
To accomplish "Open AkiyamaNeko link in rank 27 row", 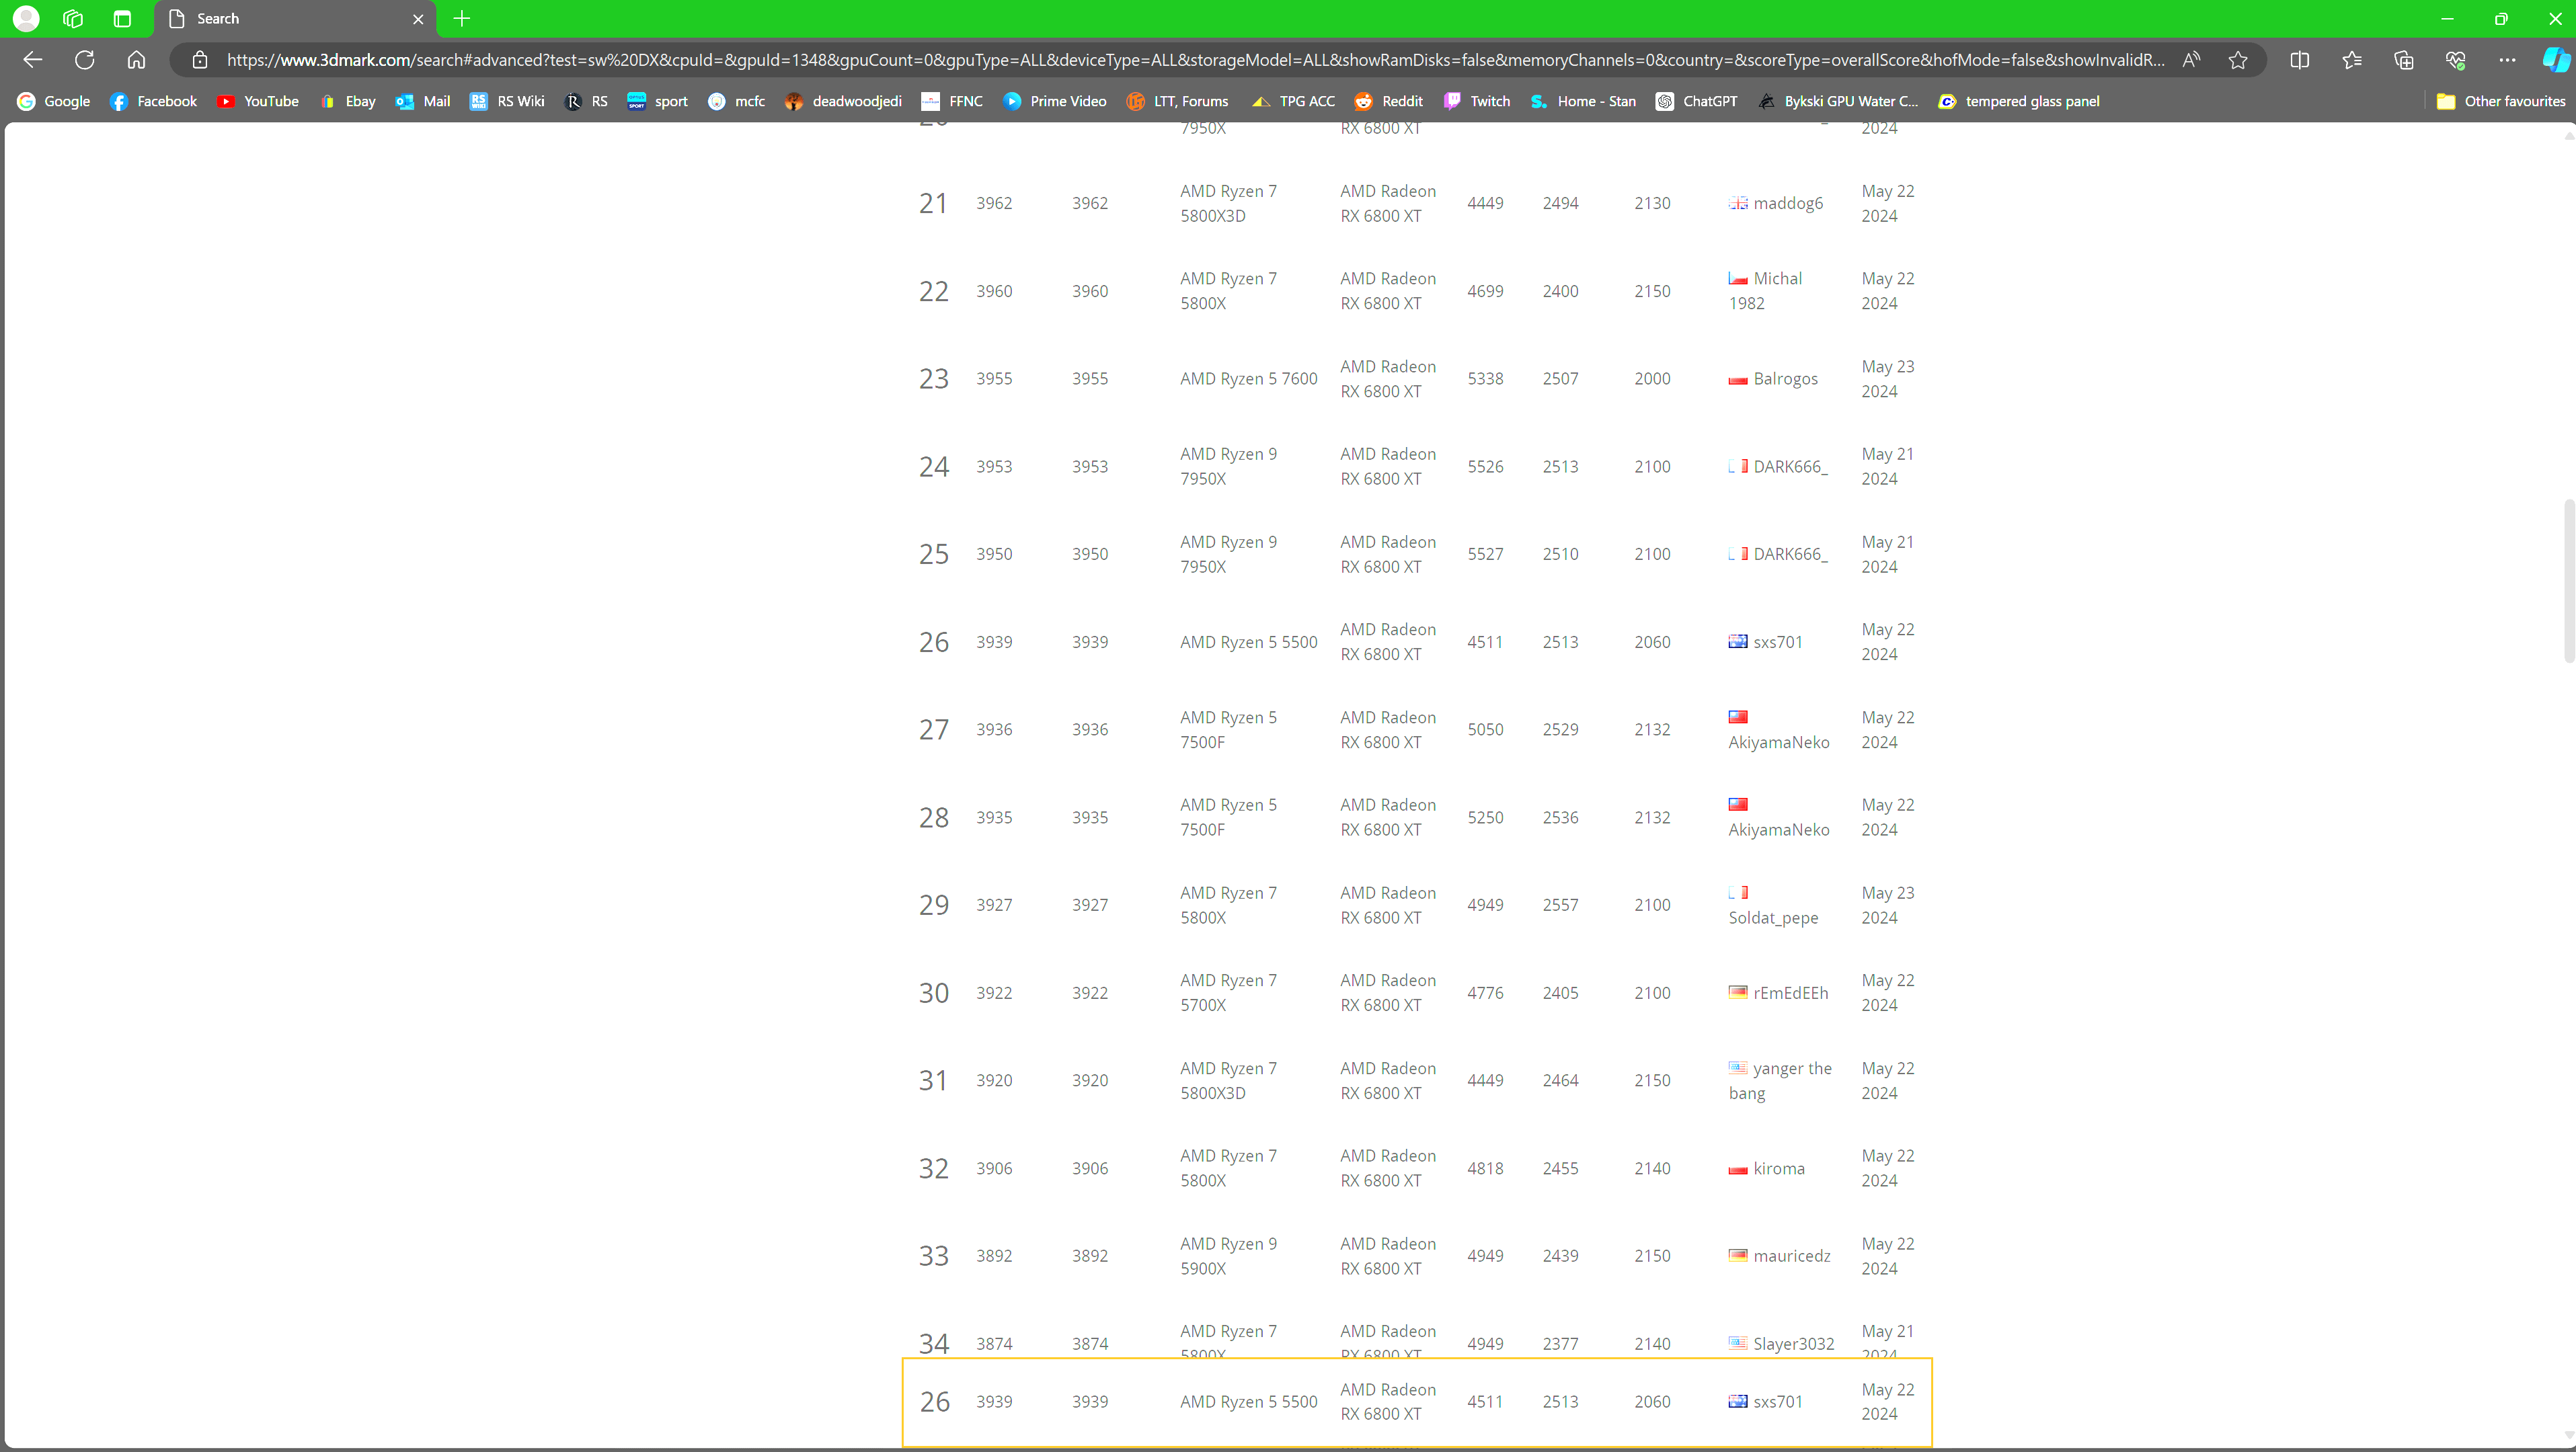I will 1779,742.
